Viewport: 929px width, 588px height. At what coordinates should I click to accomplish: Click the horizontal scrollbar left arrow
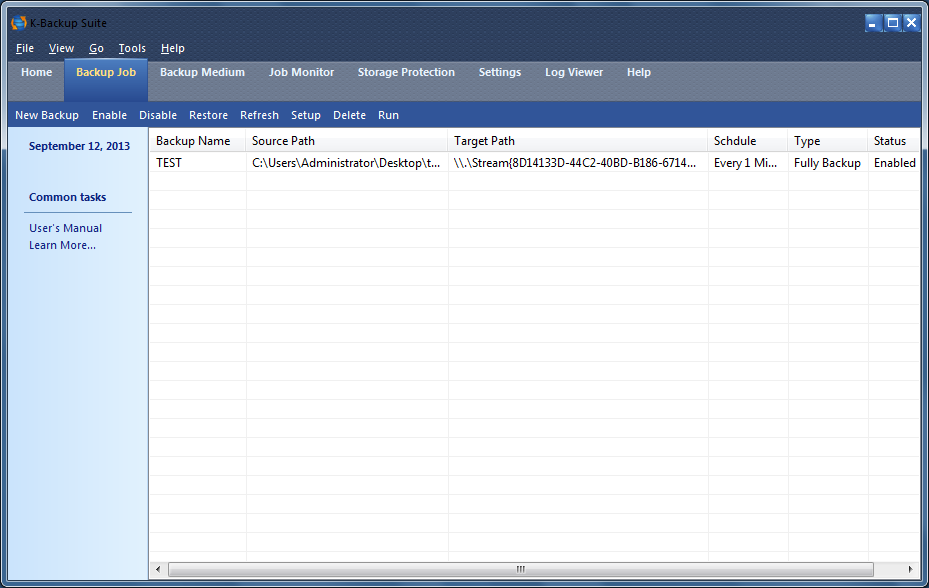158,569
